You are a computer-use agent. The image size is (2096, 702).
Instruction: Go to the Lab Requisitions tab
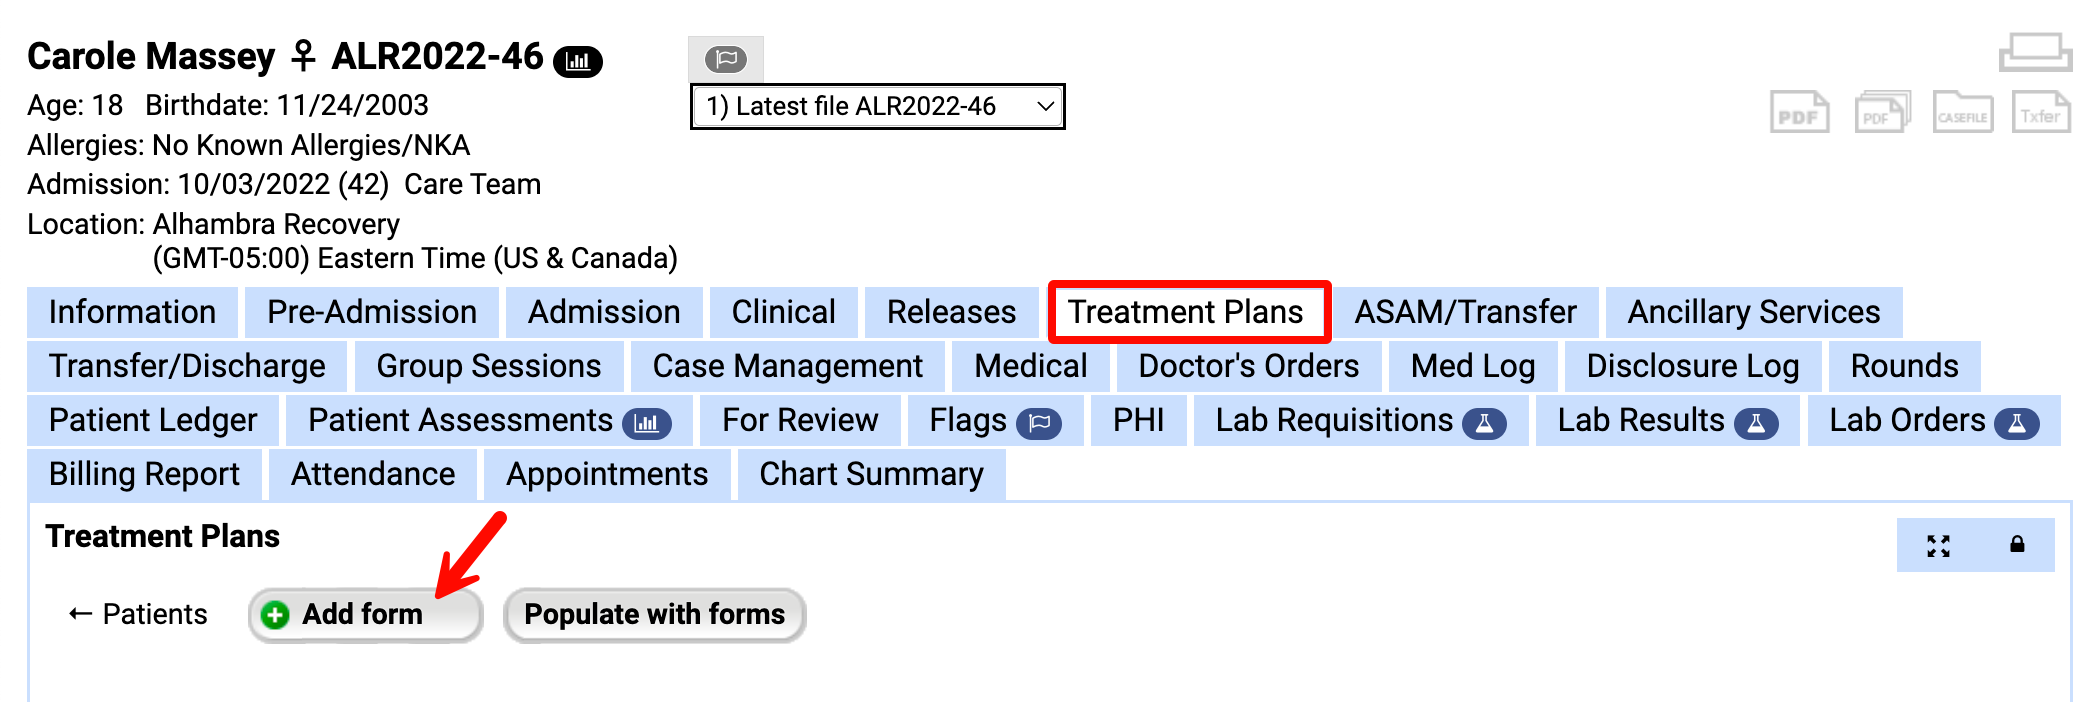[1359, 420]
